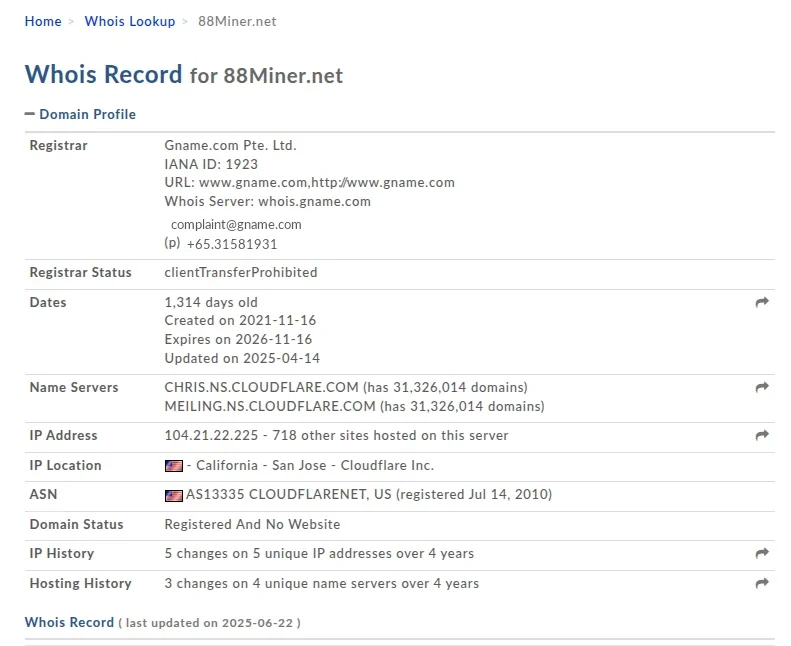
Task: Click the Whois Record section heading at the bottom
Action: pyautogui.click(x=69, y=622)
